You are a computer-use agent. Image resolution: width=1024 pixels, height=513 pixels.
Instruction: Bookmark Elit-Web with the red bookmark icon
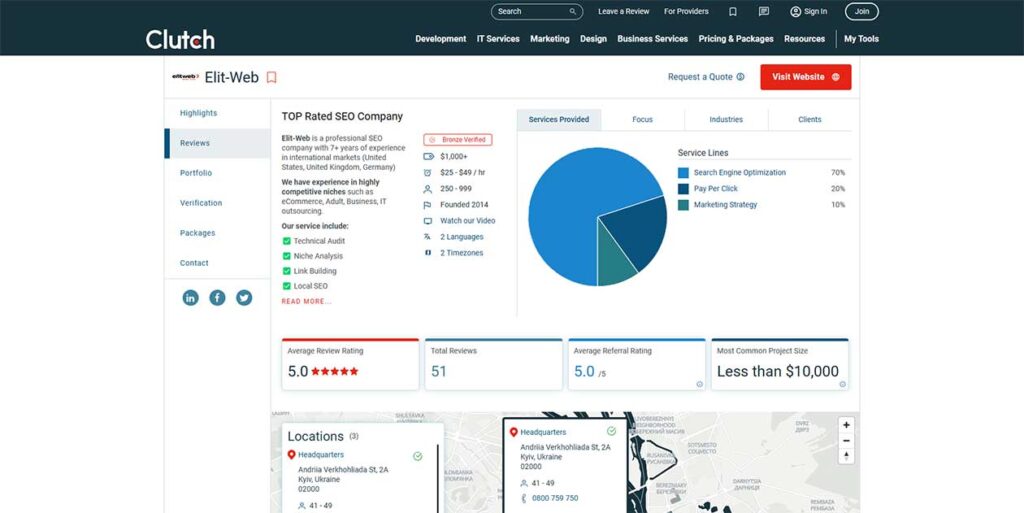point(272,78)
